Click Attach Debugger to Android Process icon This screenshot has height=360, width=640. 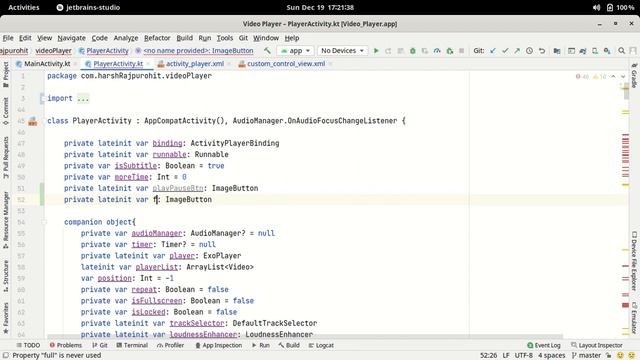point(449,51)
